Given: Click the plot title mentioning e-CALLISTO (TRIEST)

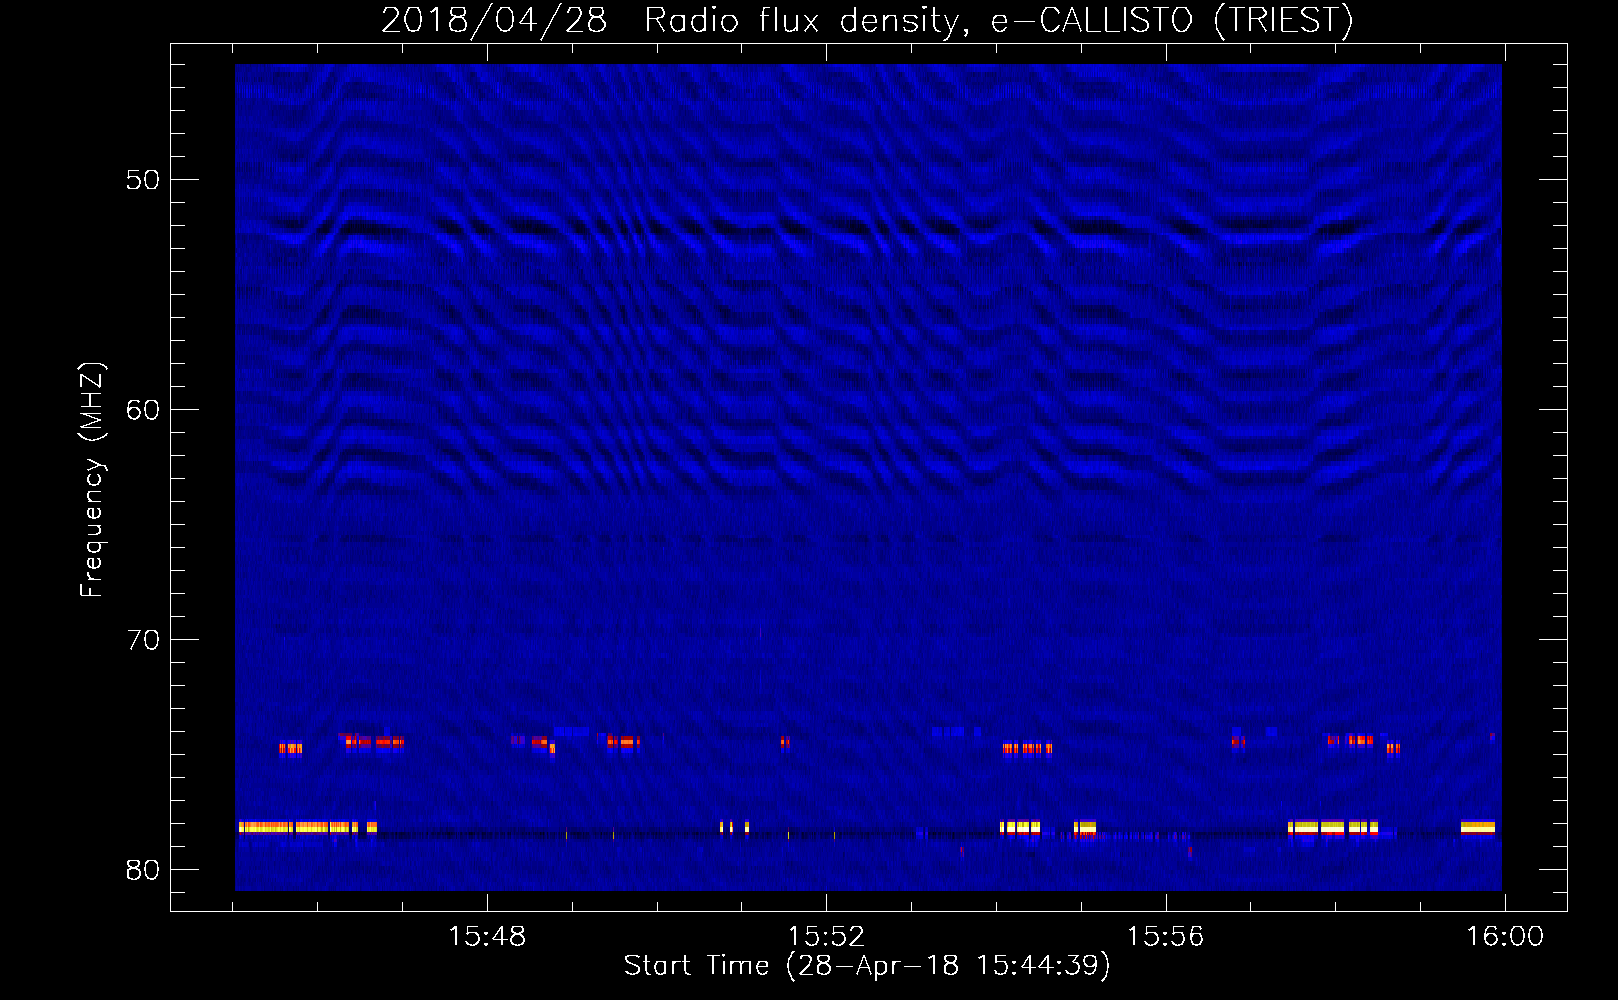Looking at the screenshot, I should (867, 20).
